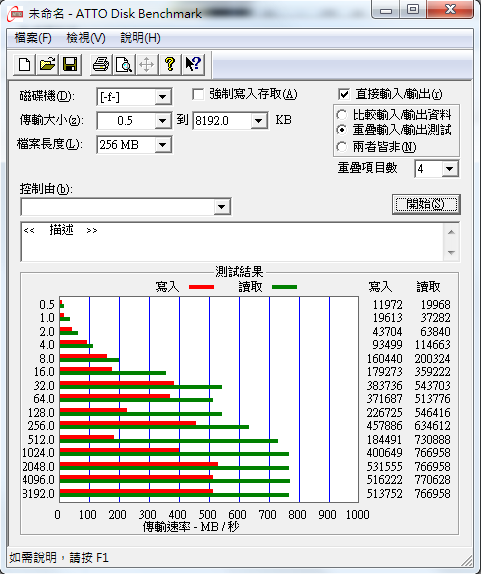Image resolution: width=481 pixels, height=574 pixels.
Task: Open the 檢視(V) menu
Action: tap(86, 38)
